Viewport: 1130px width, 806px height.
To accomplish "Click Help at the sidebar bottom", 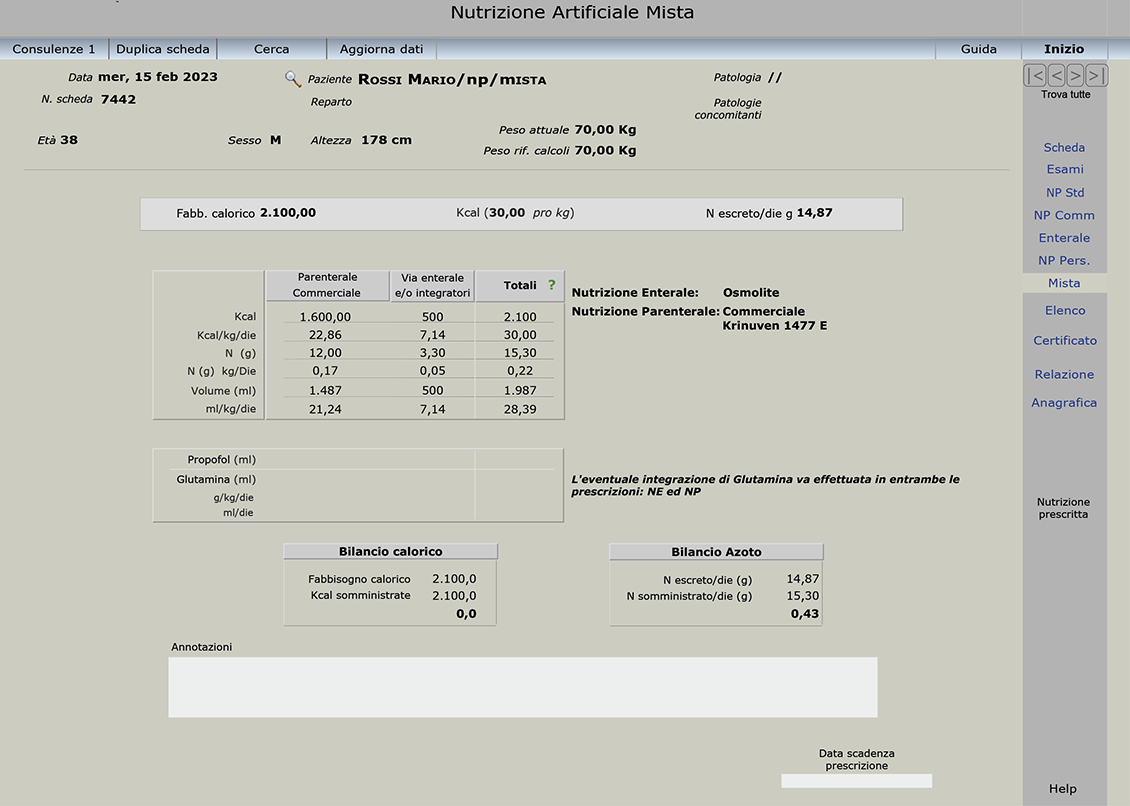I will pyautogui.click(x=1063, y=789).
